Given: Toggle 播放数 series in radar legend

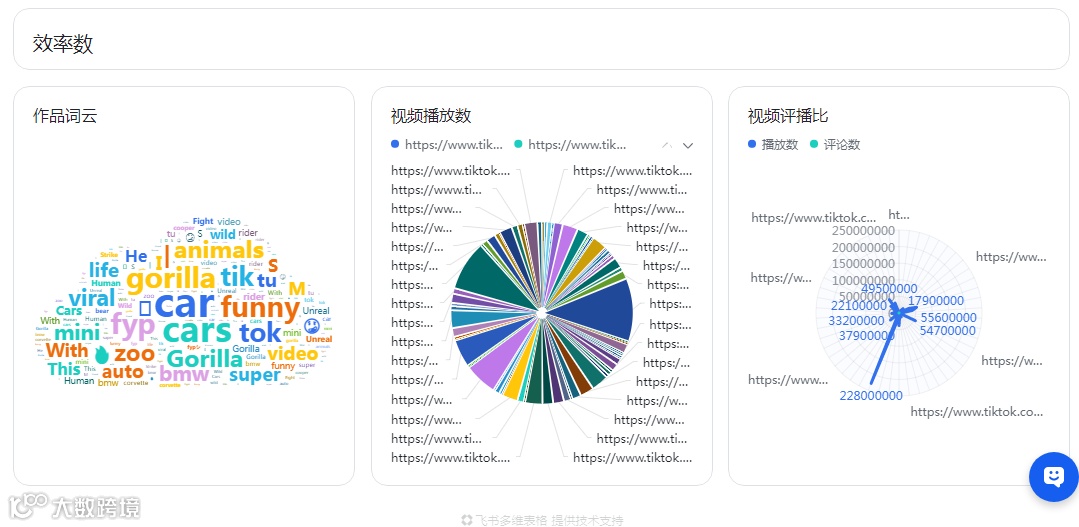Looking at the screenshot, I should click(773, 144).
